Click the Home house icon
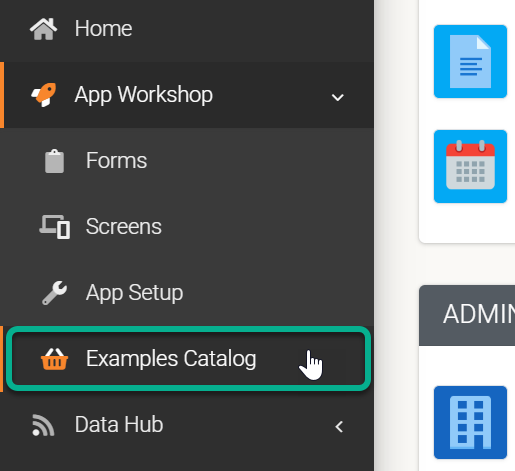Viewport: 515px width, 471px height. (43, 29)
